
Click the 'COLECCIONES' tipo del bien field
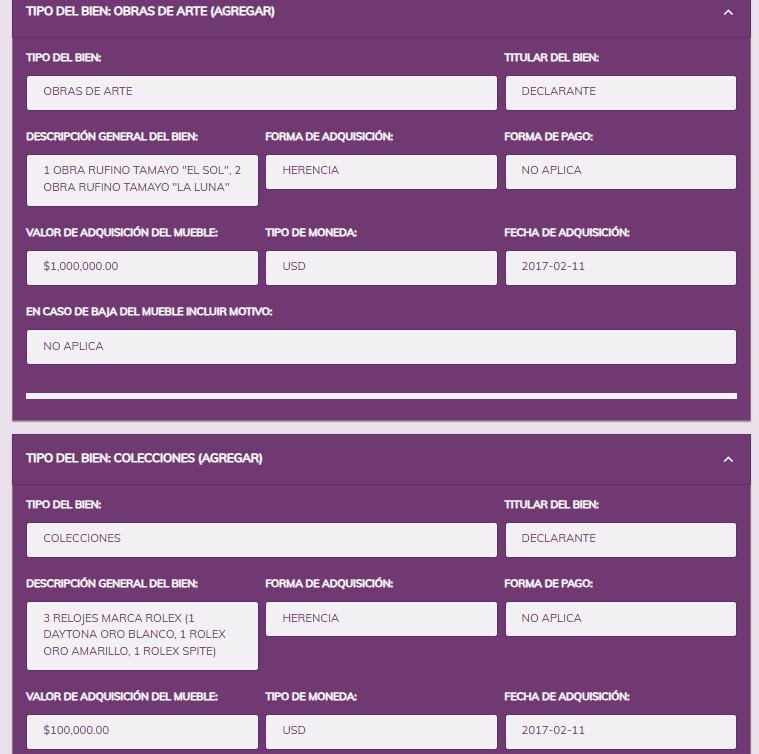coord(261,539)
